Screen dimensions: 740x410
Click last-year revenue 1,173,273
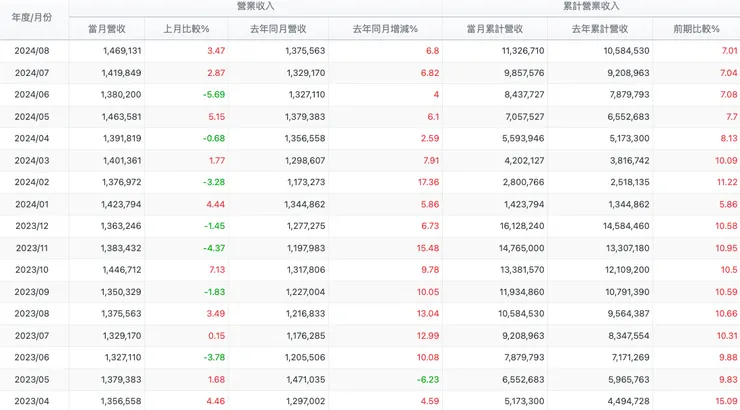pyautogui.click(x=306, y=182)
